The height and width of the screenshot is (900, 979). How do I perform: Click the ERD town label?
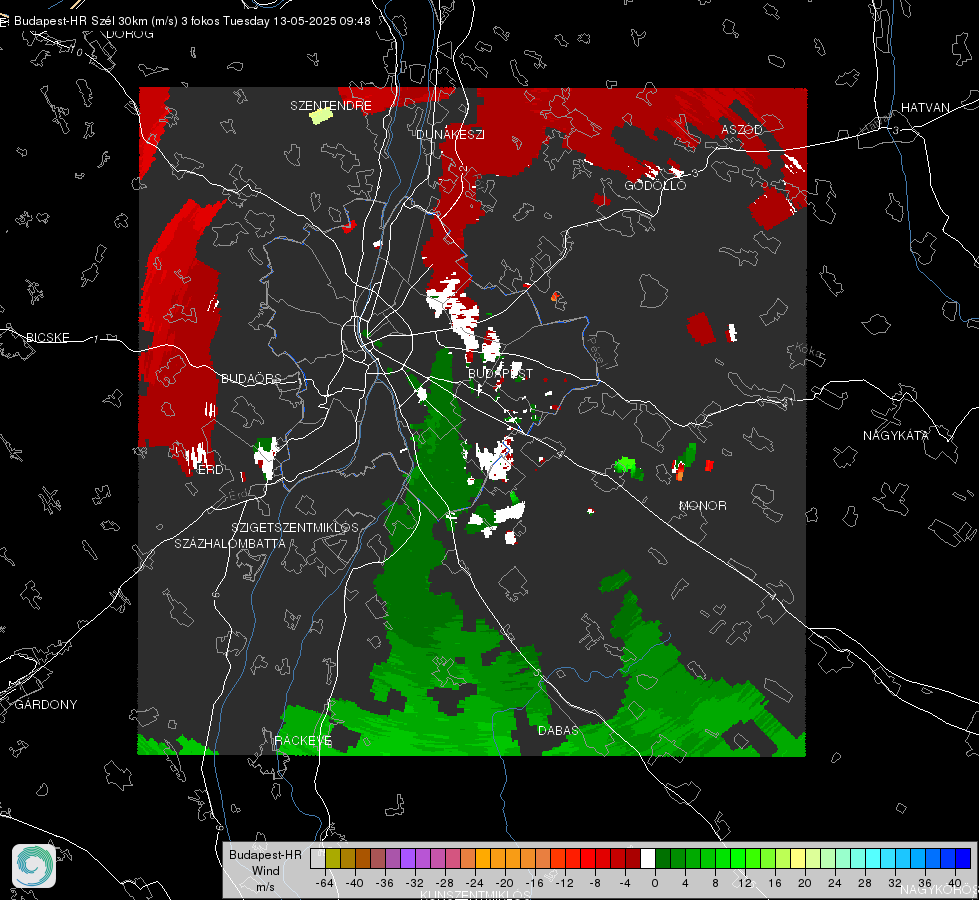tap(210, 470)
